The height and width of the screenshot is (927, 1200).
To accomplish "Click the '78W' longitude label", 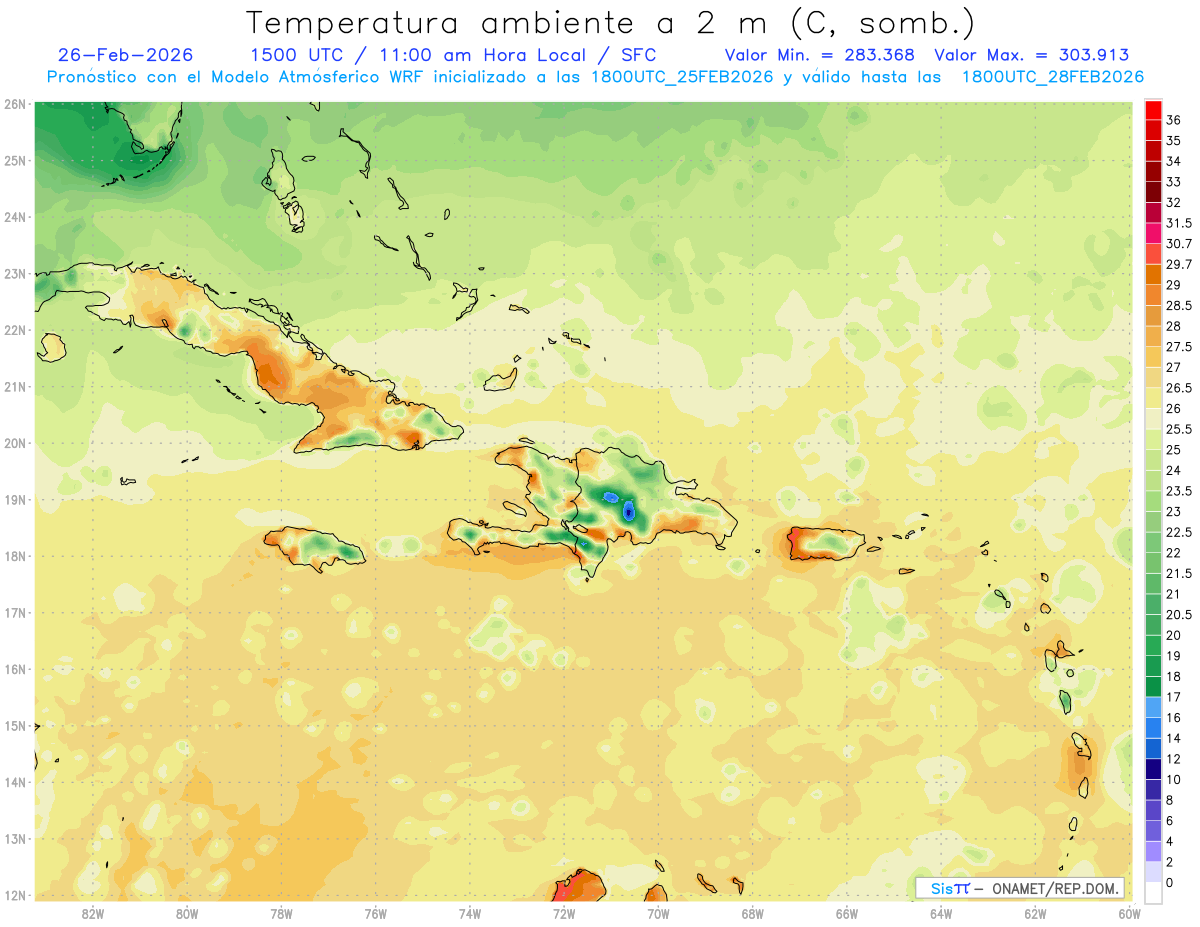I will [281, 913].
